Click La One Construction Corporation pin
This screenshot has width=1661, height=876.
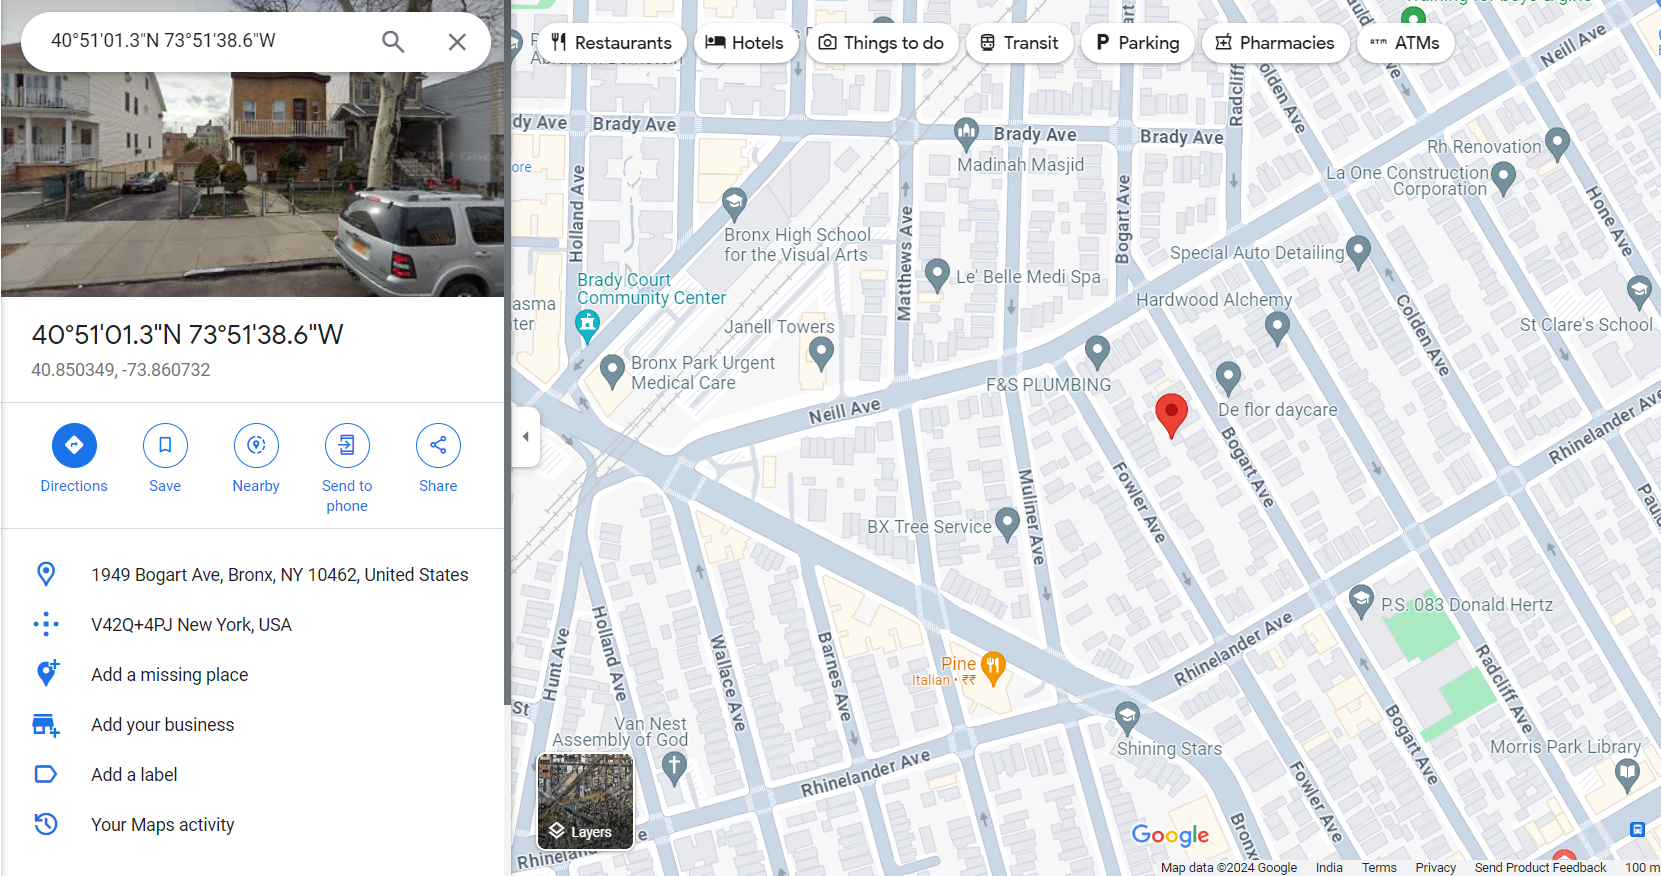tap(1503, 178)
